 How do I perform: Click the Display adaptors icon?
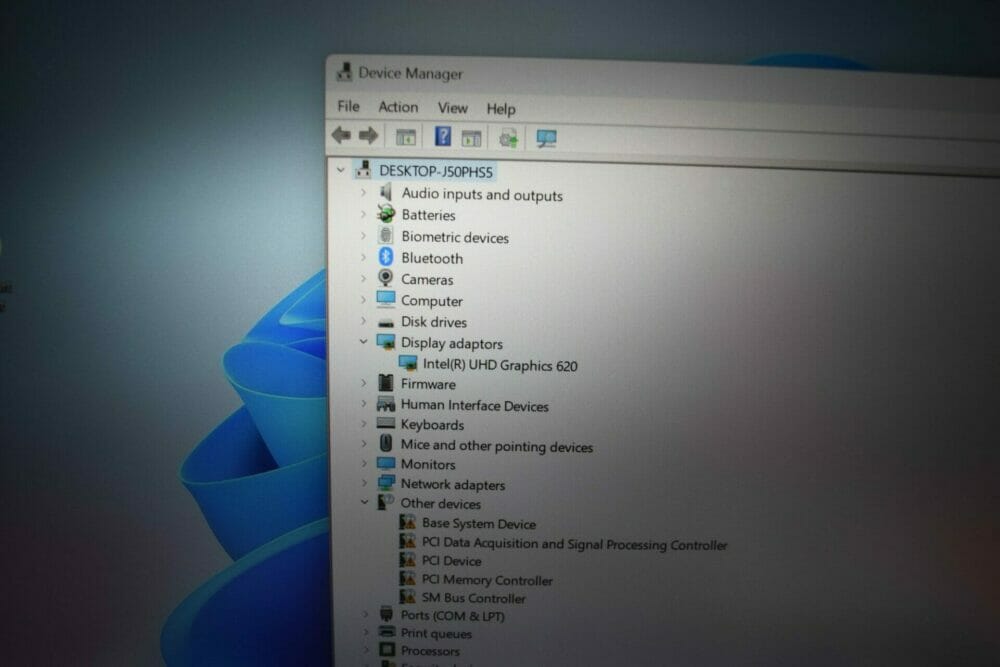coord(386,342)
